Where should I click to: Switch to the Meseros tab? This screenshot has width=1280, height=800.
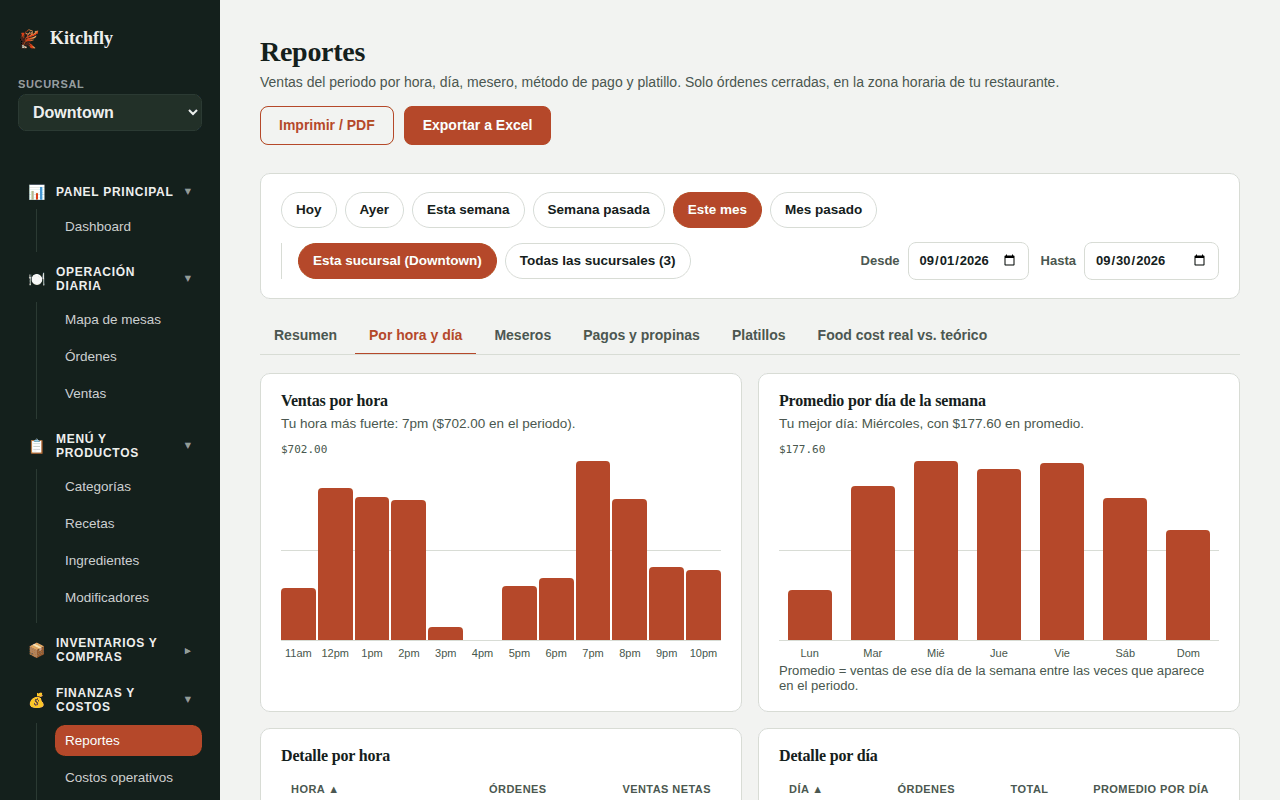523,335
